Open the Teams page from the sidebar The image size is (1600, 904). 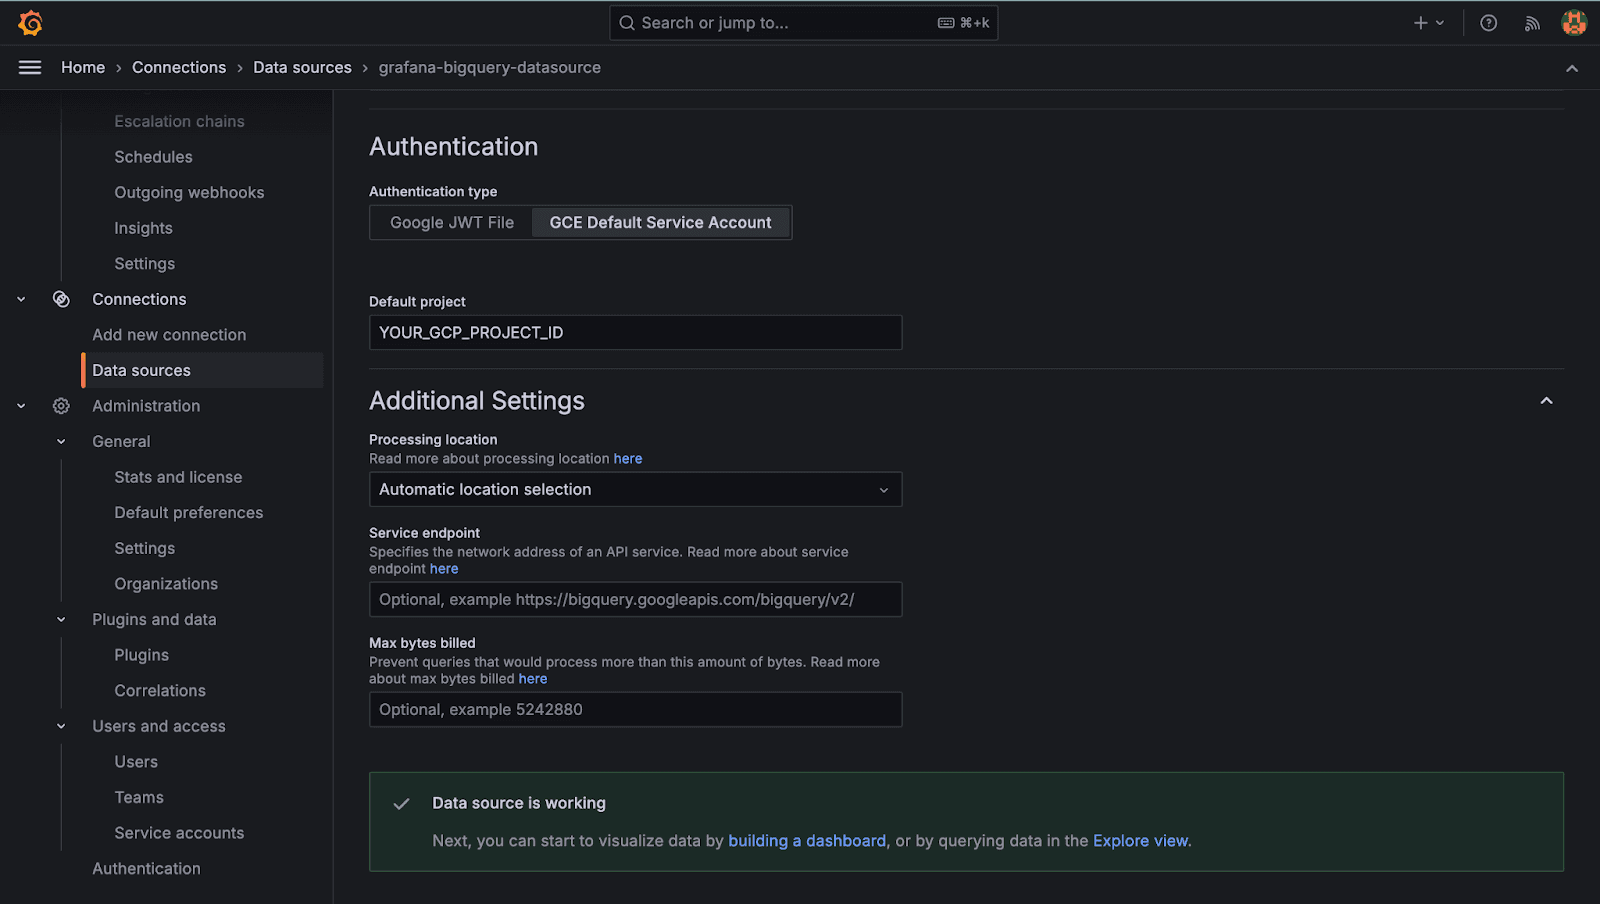point(138,797)
